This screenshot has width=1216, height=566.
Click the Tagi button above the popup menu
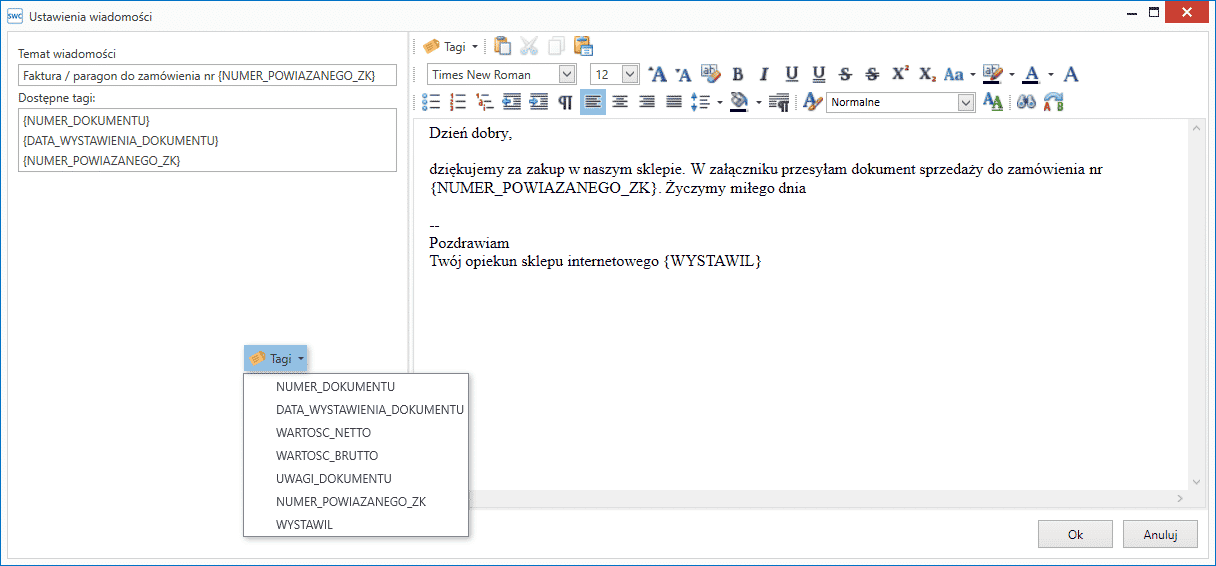pos(276,358)
